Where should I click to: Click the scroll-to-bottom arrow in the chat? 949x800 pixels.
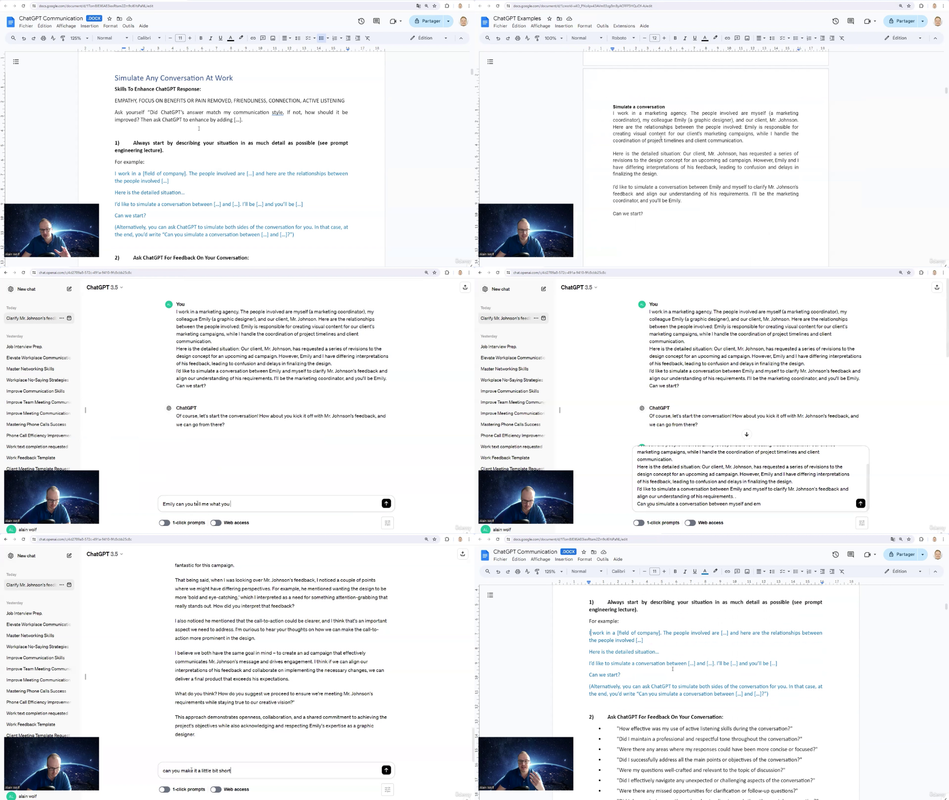click(746, 434)
